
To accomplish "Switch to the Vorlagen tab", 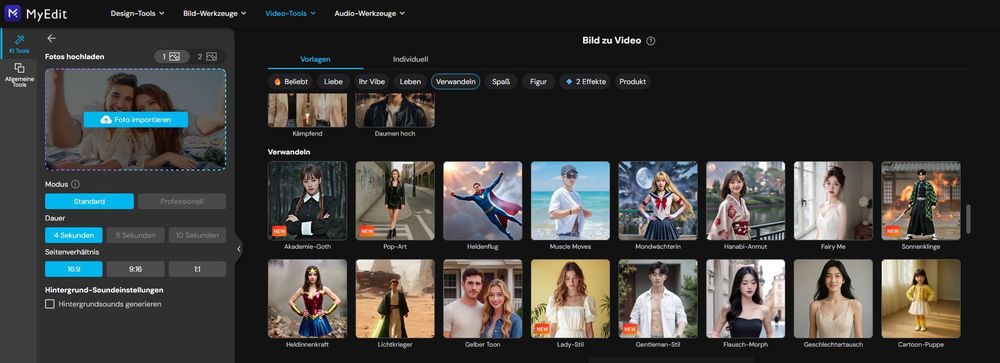I will tap(315, 59).
